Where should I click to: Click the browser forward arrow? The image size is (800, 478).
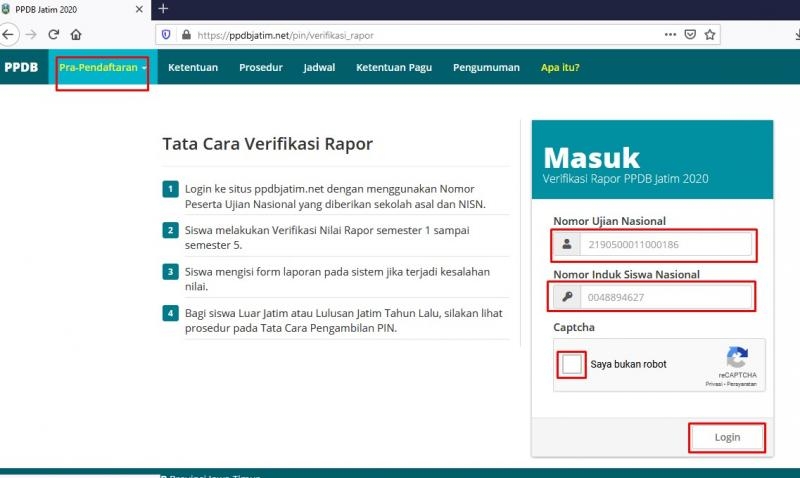(x=31, y=35)
